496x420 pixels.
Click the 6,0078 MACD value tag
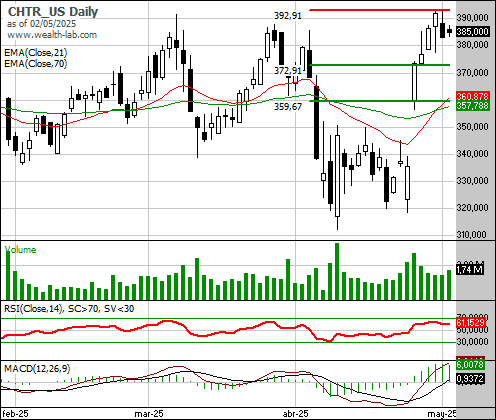click(470, 365)
